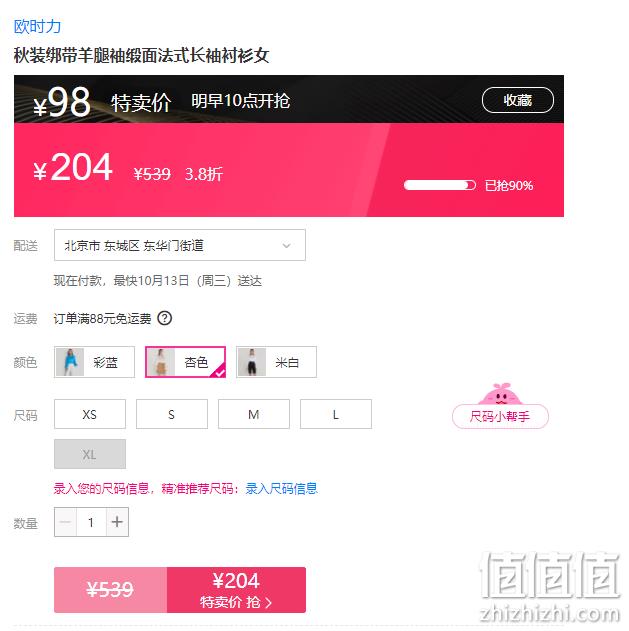Select the 彩蓝 color thumbnail
Image resolution: width=629 pixels, height=631 pixels.
pos(70,362)
